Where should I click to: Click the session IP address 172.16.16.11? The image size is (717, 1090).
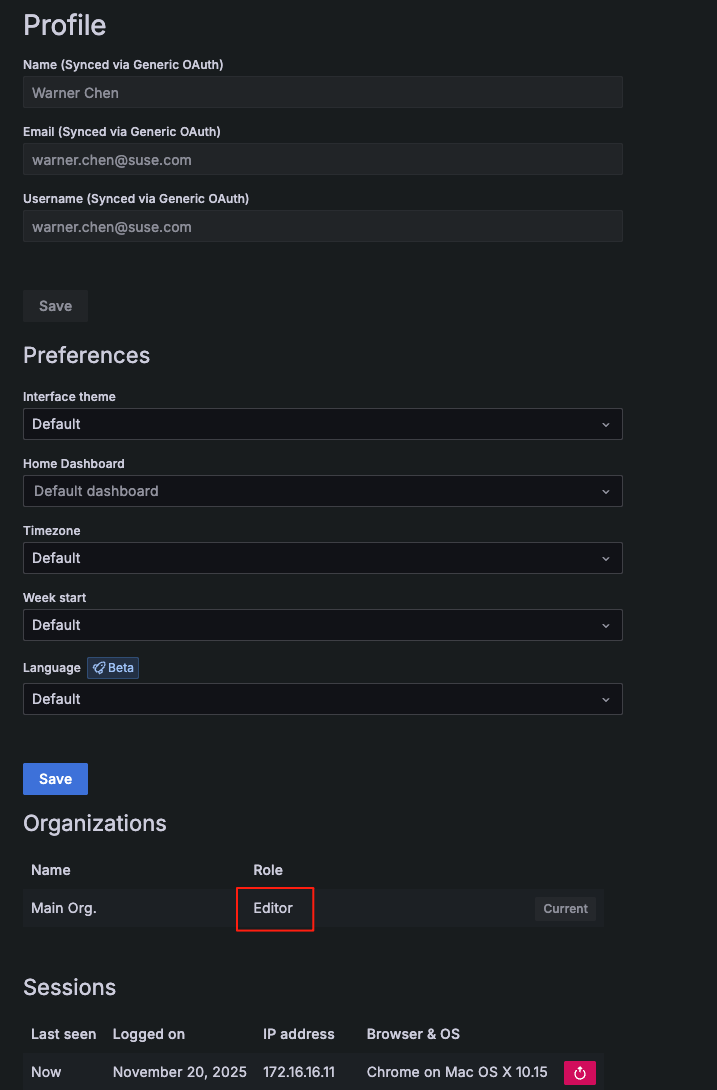299,1072
